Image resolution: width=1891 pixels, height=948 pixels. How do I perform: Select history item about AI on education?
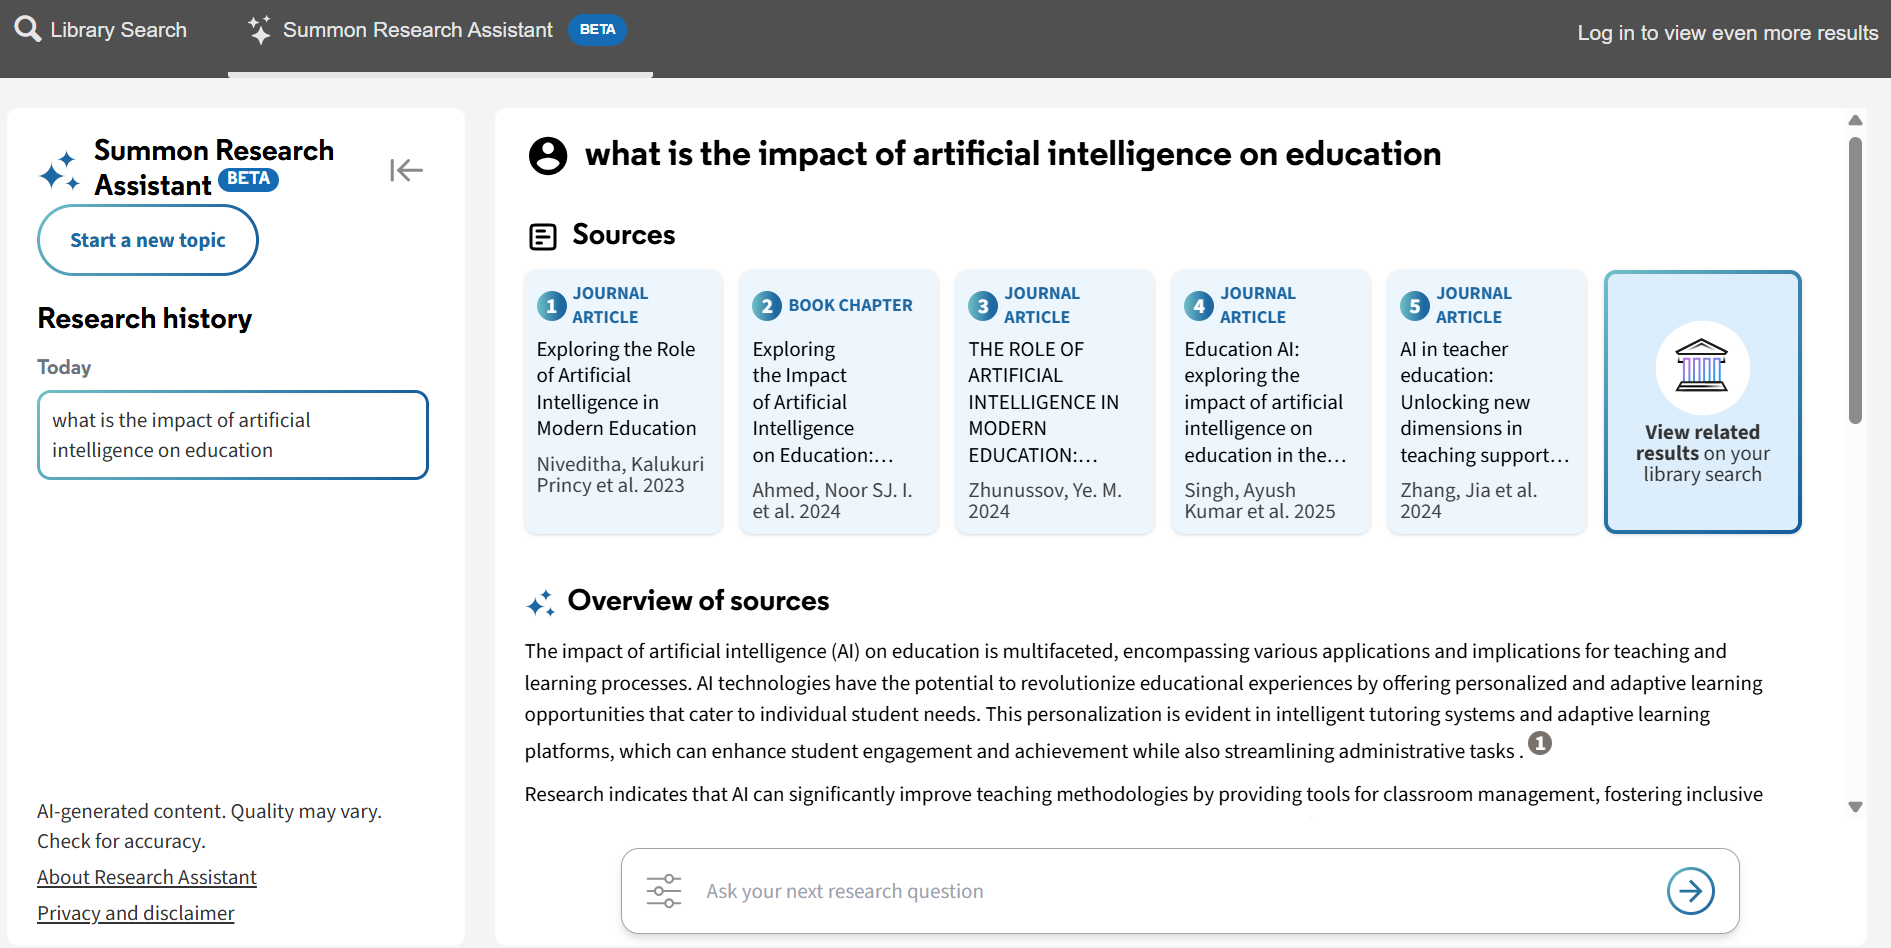tap(233, 435)
